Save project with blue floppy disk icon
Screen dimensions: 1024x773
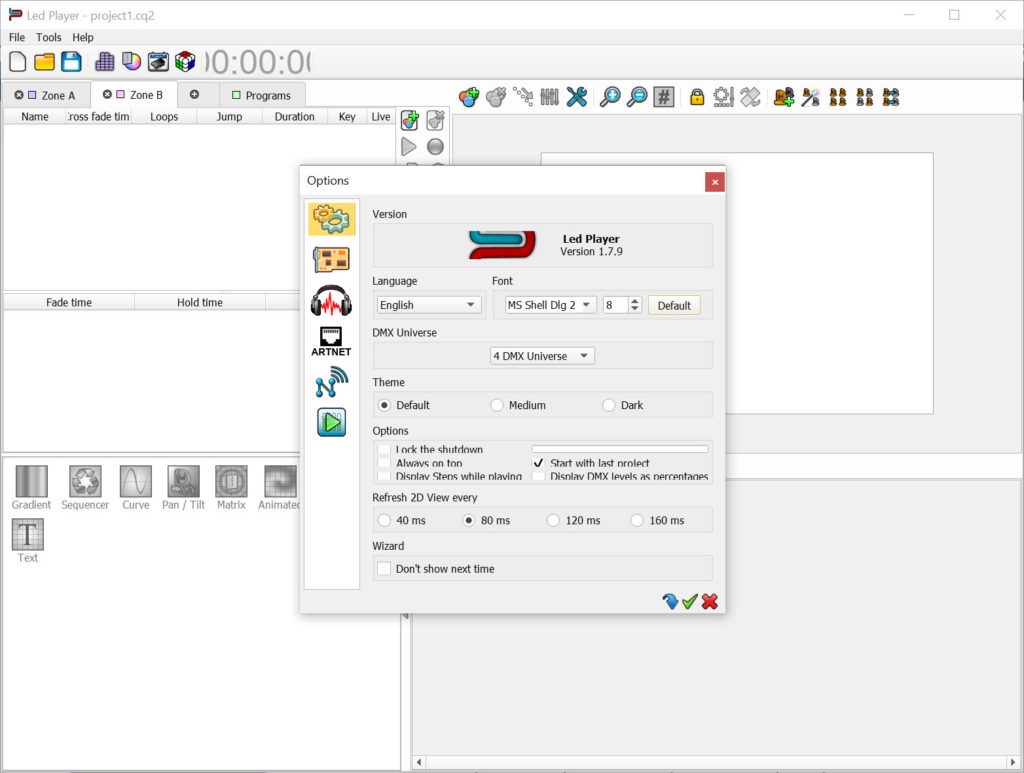(71, 62)
